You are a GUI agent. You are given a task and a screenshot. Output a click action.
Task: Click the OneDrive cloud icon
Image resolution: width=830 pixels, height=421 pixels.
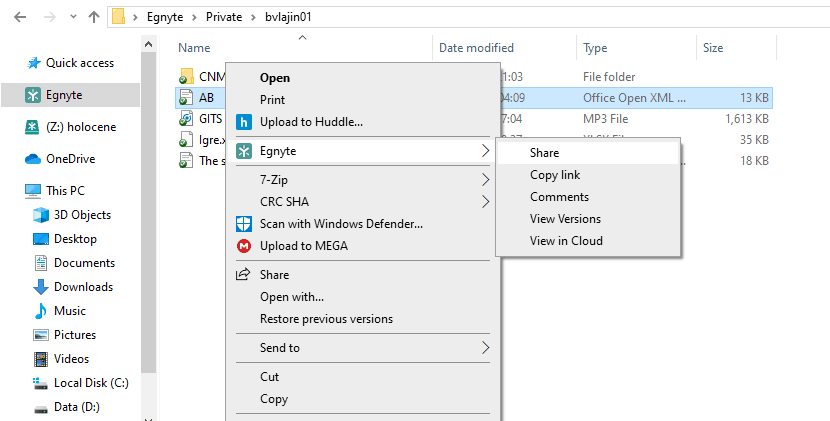pyautogui.click(x=33, y=159)
